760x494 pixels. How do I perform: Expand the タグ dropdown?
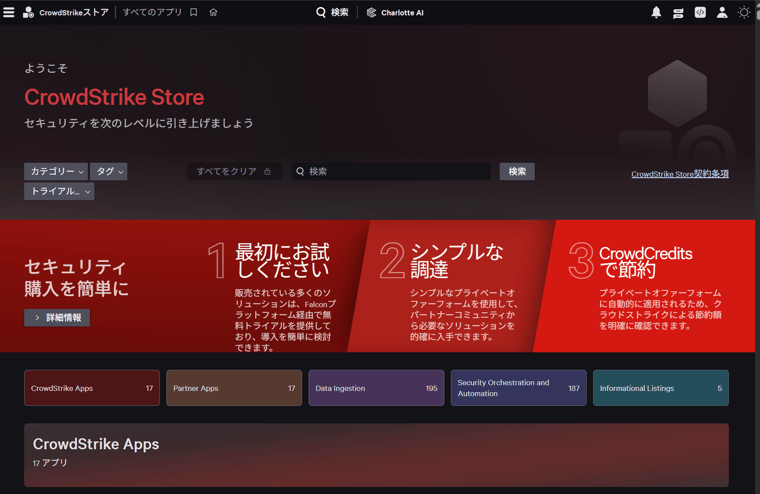[x=109, y=172]
